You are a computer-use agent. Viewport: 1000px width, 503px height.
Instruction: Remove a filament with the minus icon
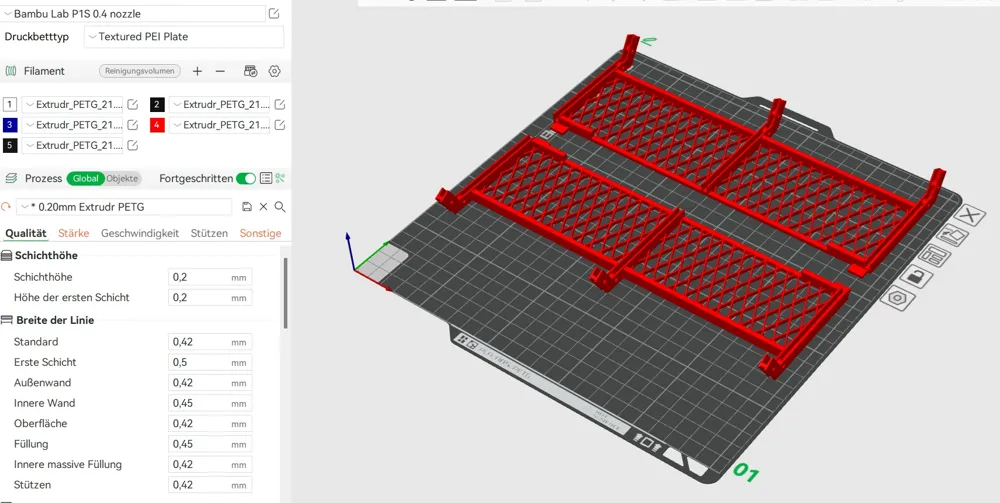pos(220,71)
